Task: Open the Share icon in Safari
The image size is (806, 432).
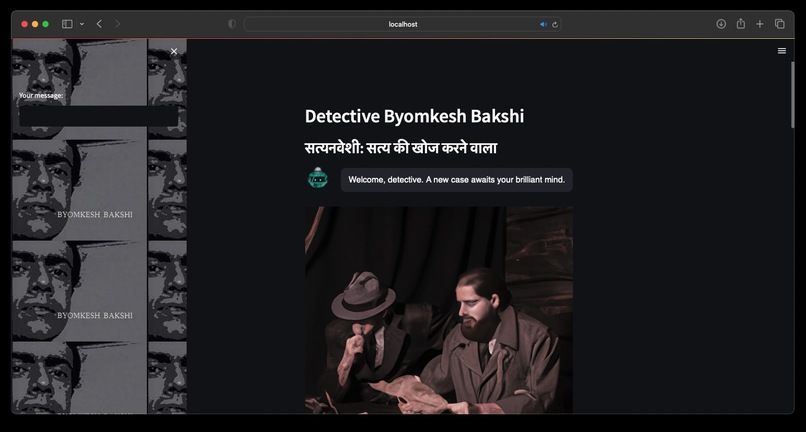Action: tap(741, 24)
